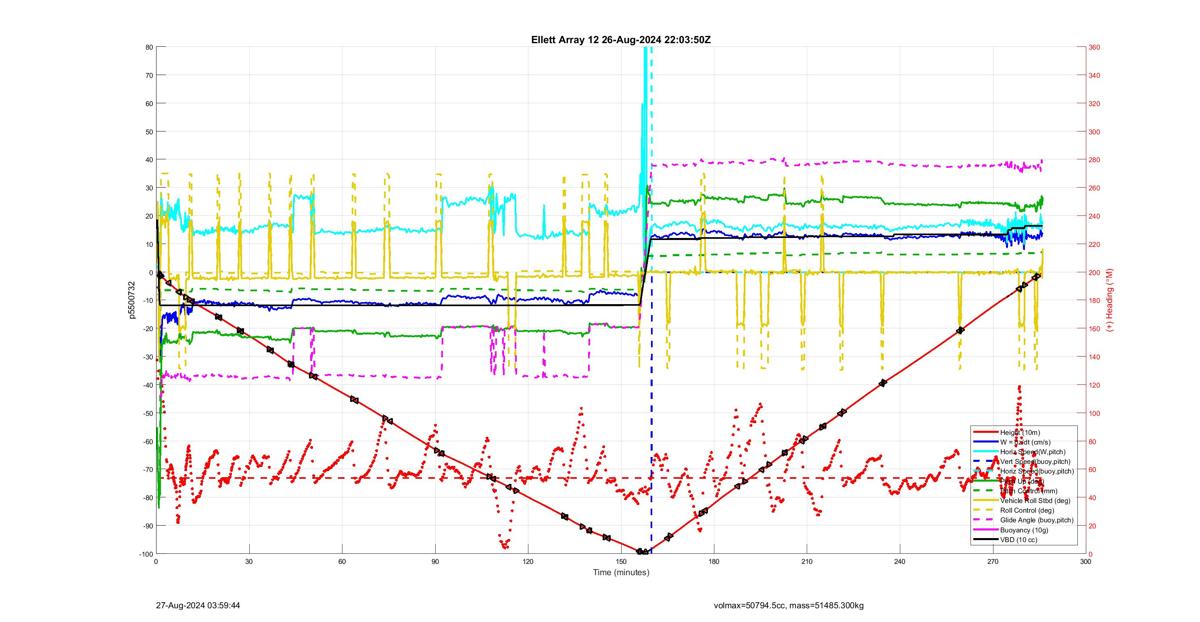Viewport: 1200px width, 622px height.
Task: Click the "volmax=50794.5cc, mass=51485.300kg" footer text
Action: 788,605
